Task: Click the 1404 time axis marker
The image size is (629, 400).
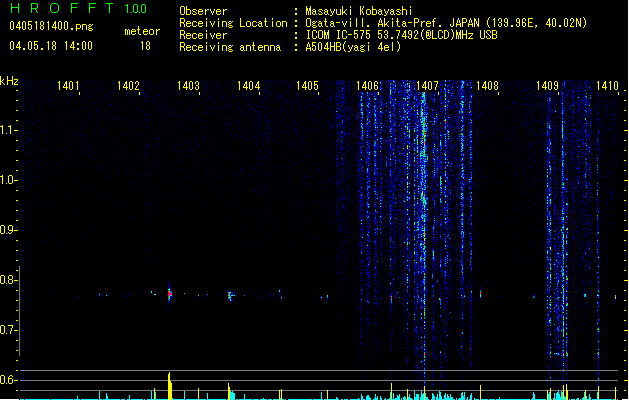Action: 248,86
